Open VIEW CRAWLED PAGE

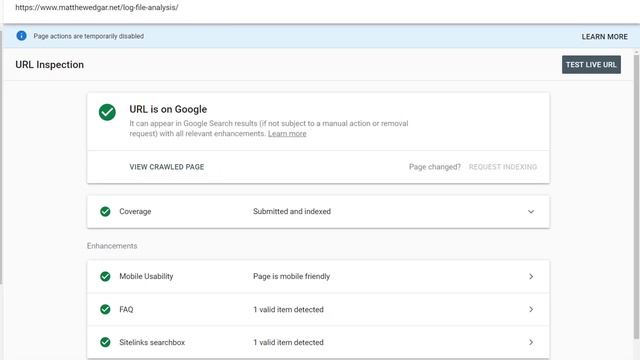[167, 167]
